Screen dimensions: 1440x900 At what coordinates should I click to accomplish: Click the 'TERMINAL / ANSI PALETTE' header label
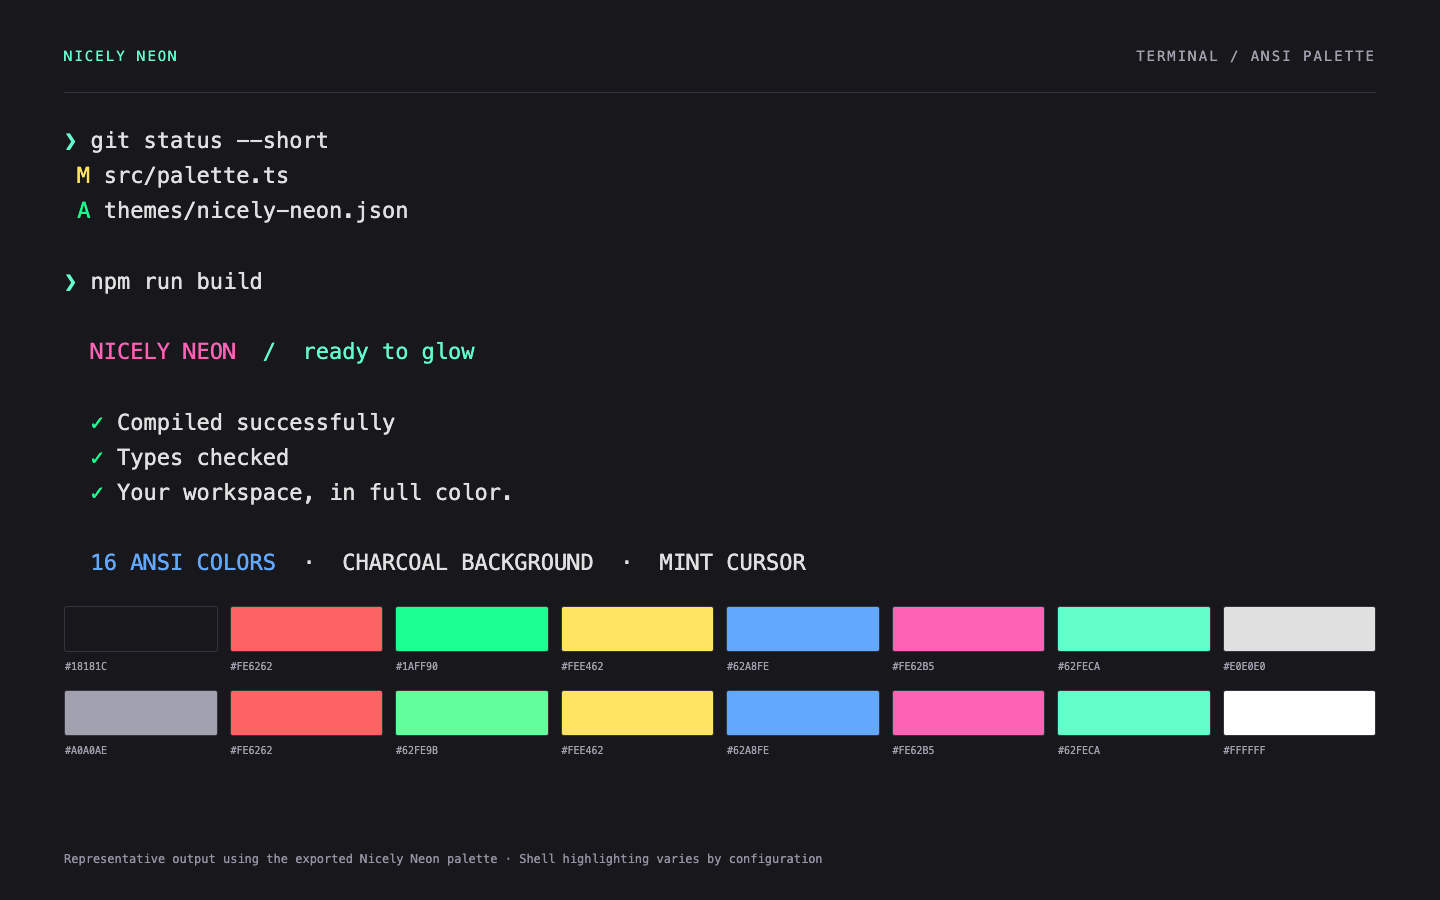click(1255, 56)
